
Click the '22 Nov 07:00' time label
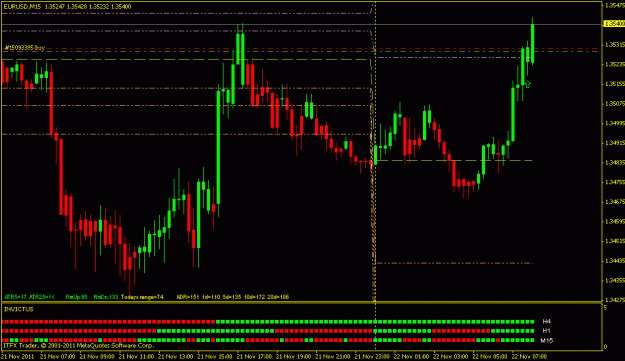530,356
